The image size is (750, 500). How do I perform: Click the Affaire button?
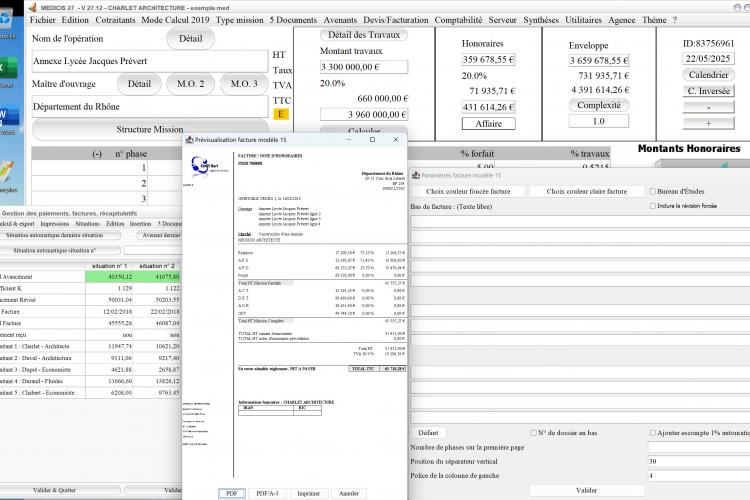488,123
